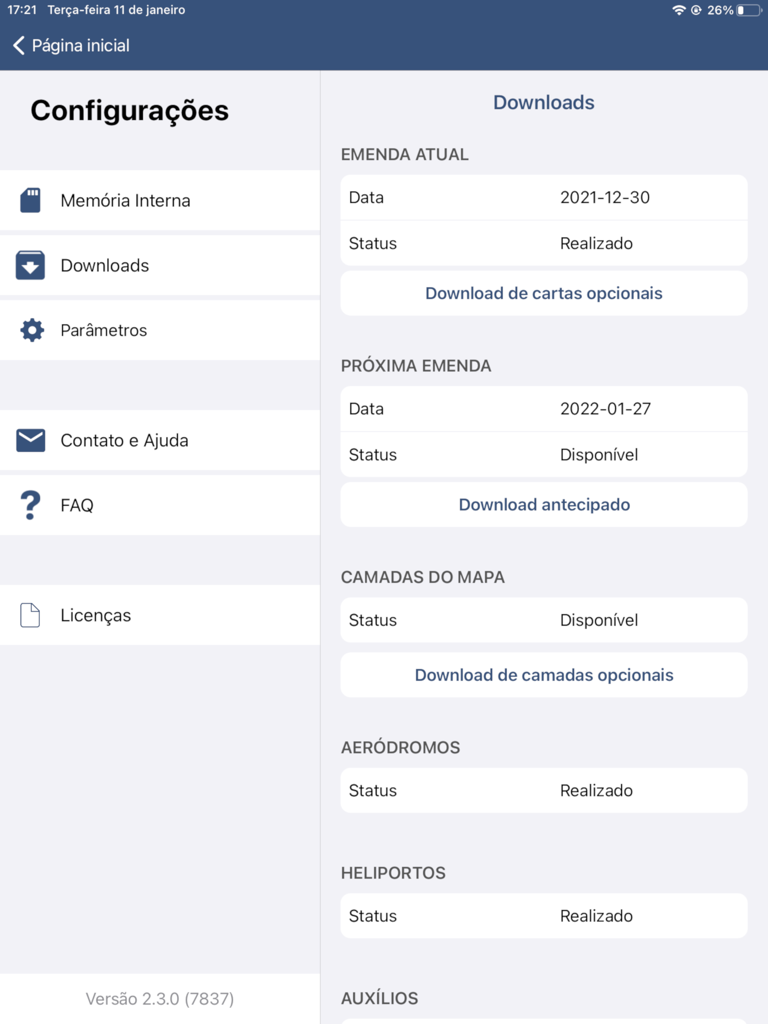768x1024 pixels.
Task: Return to Página inicial
Action: (x=80, y=45)
